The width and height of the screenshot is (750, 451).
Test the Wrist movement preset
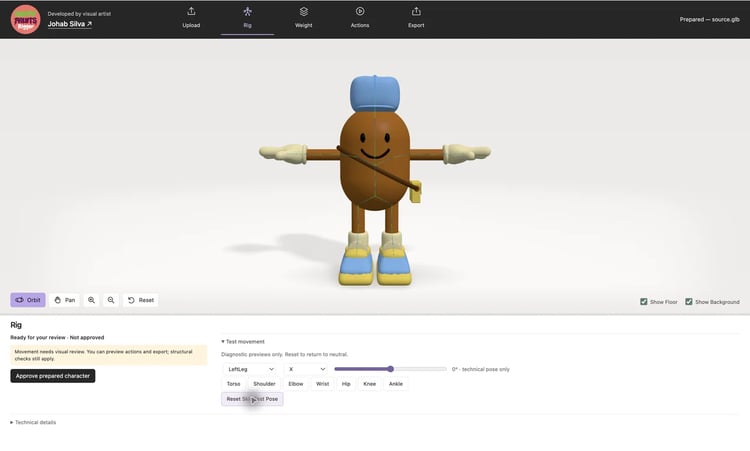pyautogui.click(x=322, y=384)
